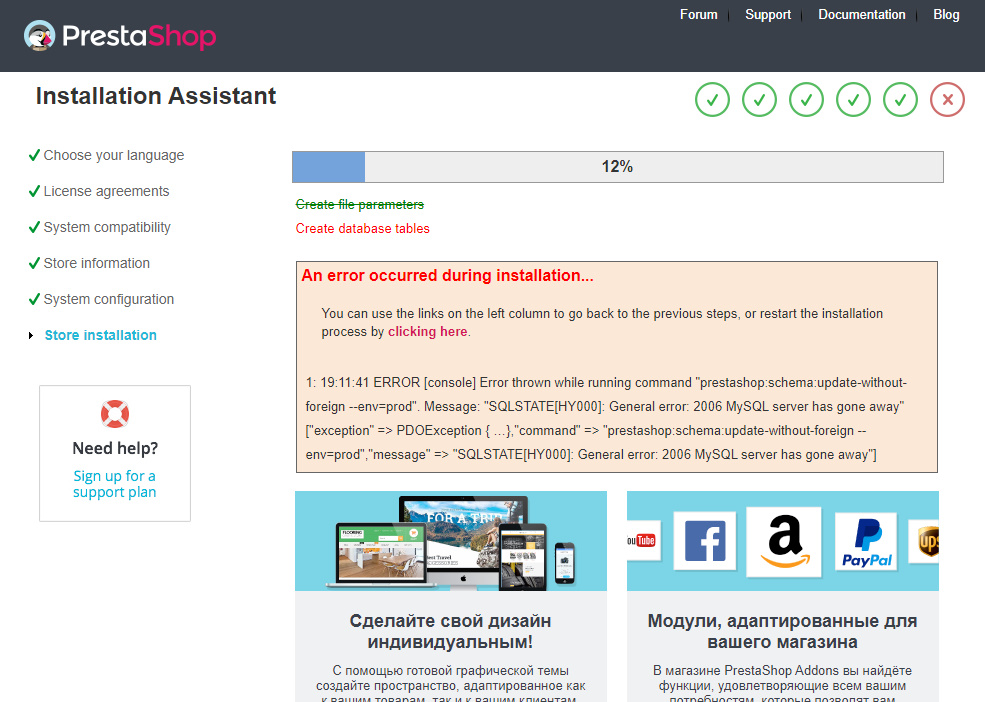Click the Amazon logo tile
Viewport: 985px width, 702px height.
pos(783,541)
